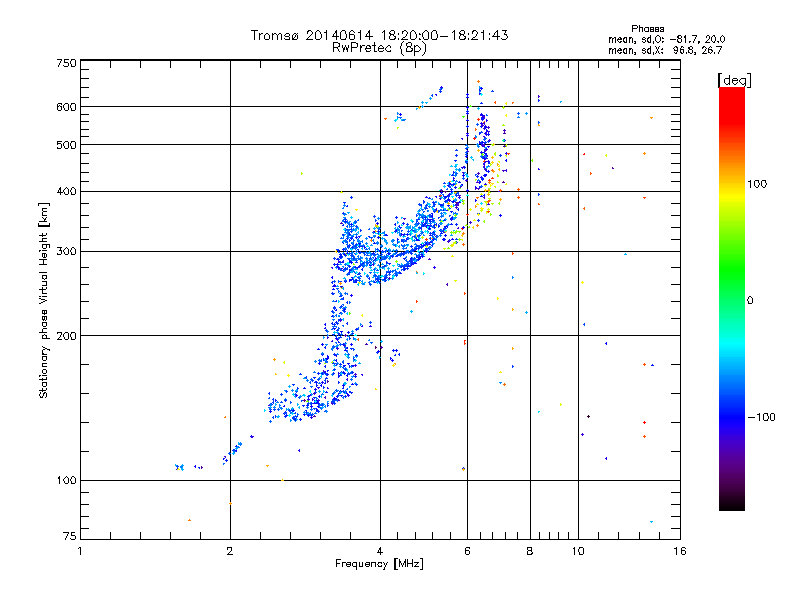800x600 pixels.
Task: Click the phase colorbar gradient
Action: pyautogui.click(x=732, y=298)
